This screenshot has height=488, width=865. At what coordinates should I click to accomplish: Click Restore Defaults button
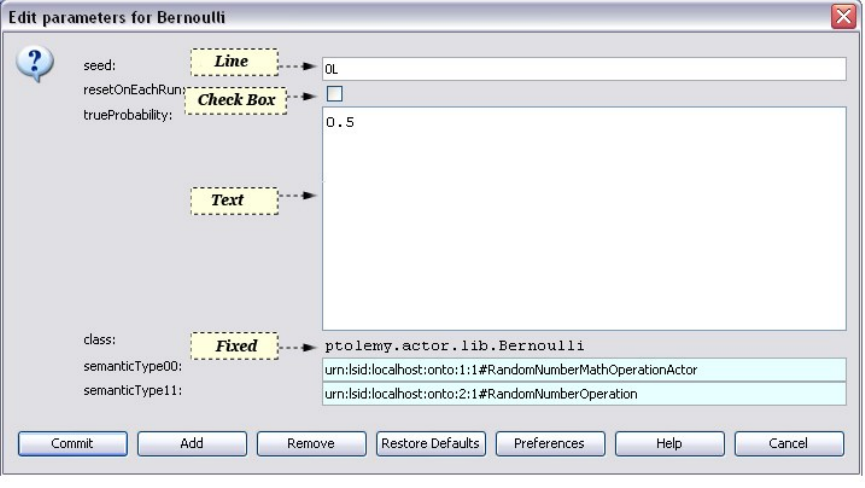click(431, 443)
